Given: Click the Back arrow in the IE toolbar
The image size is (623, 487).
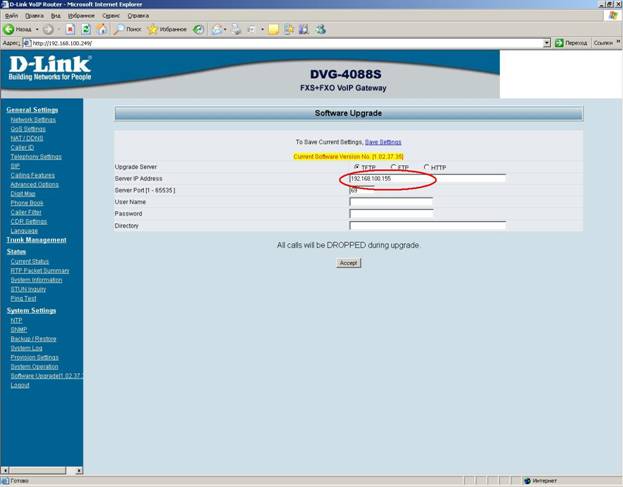Looking at the screenshot, I should click(x=8, y=29).
